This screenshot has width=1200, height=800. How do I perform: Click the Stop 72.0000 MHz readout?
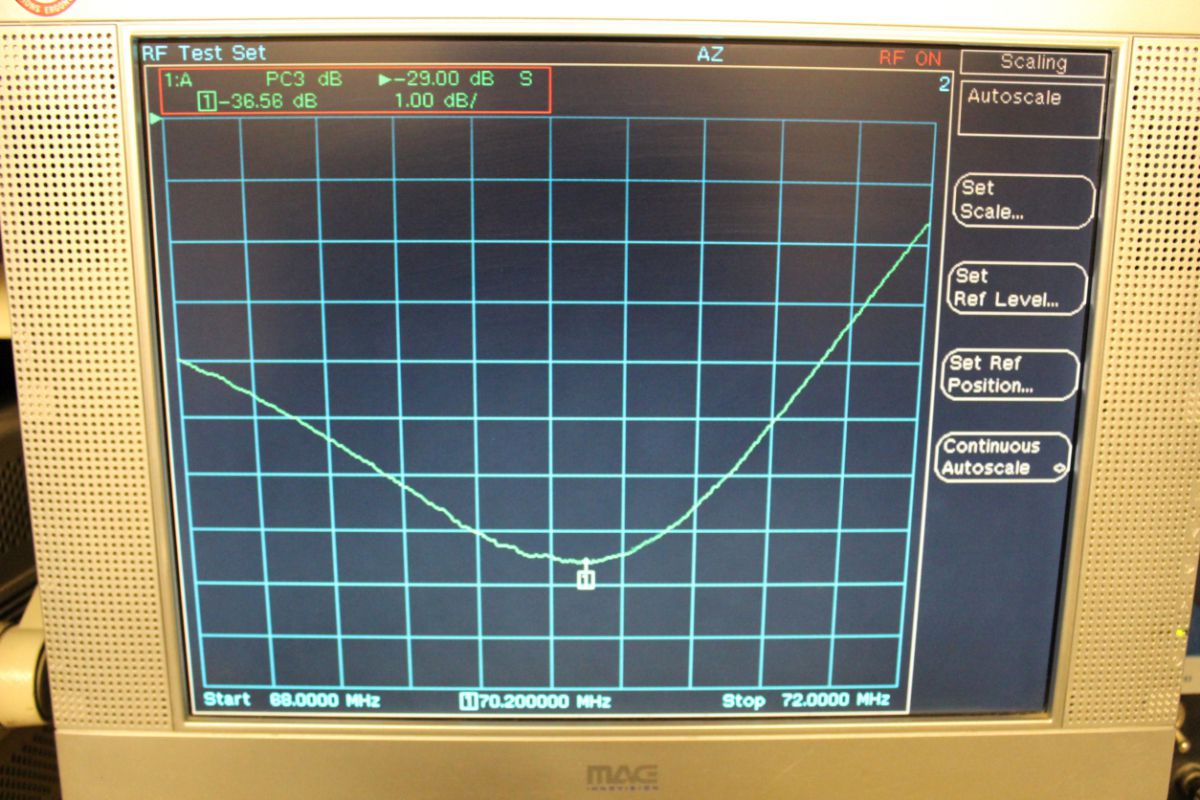click(x=805, y=700)
